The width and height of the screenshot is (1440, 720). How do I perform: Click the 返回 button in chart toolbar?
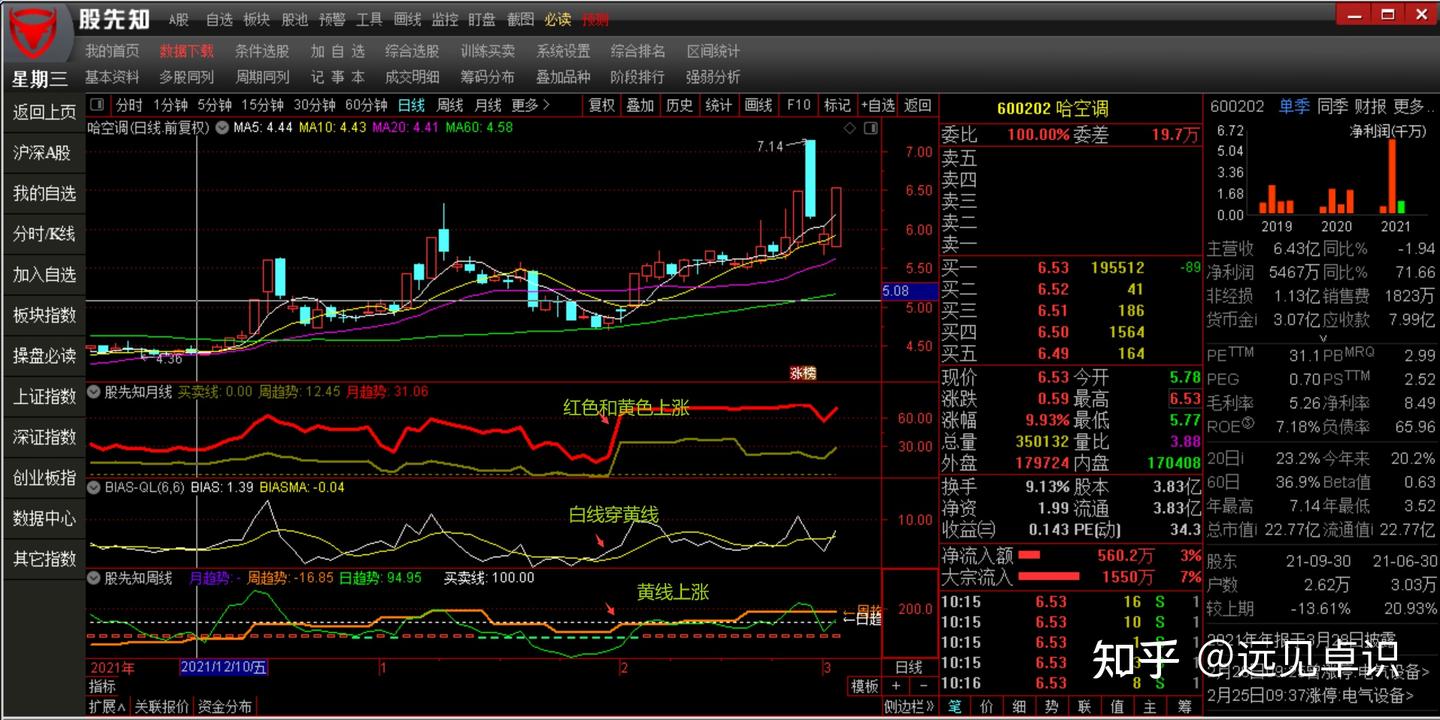917,105
